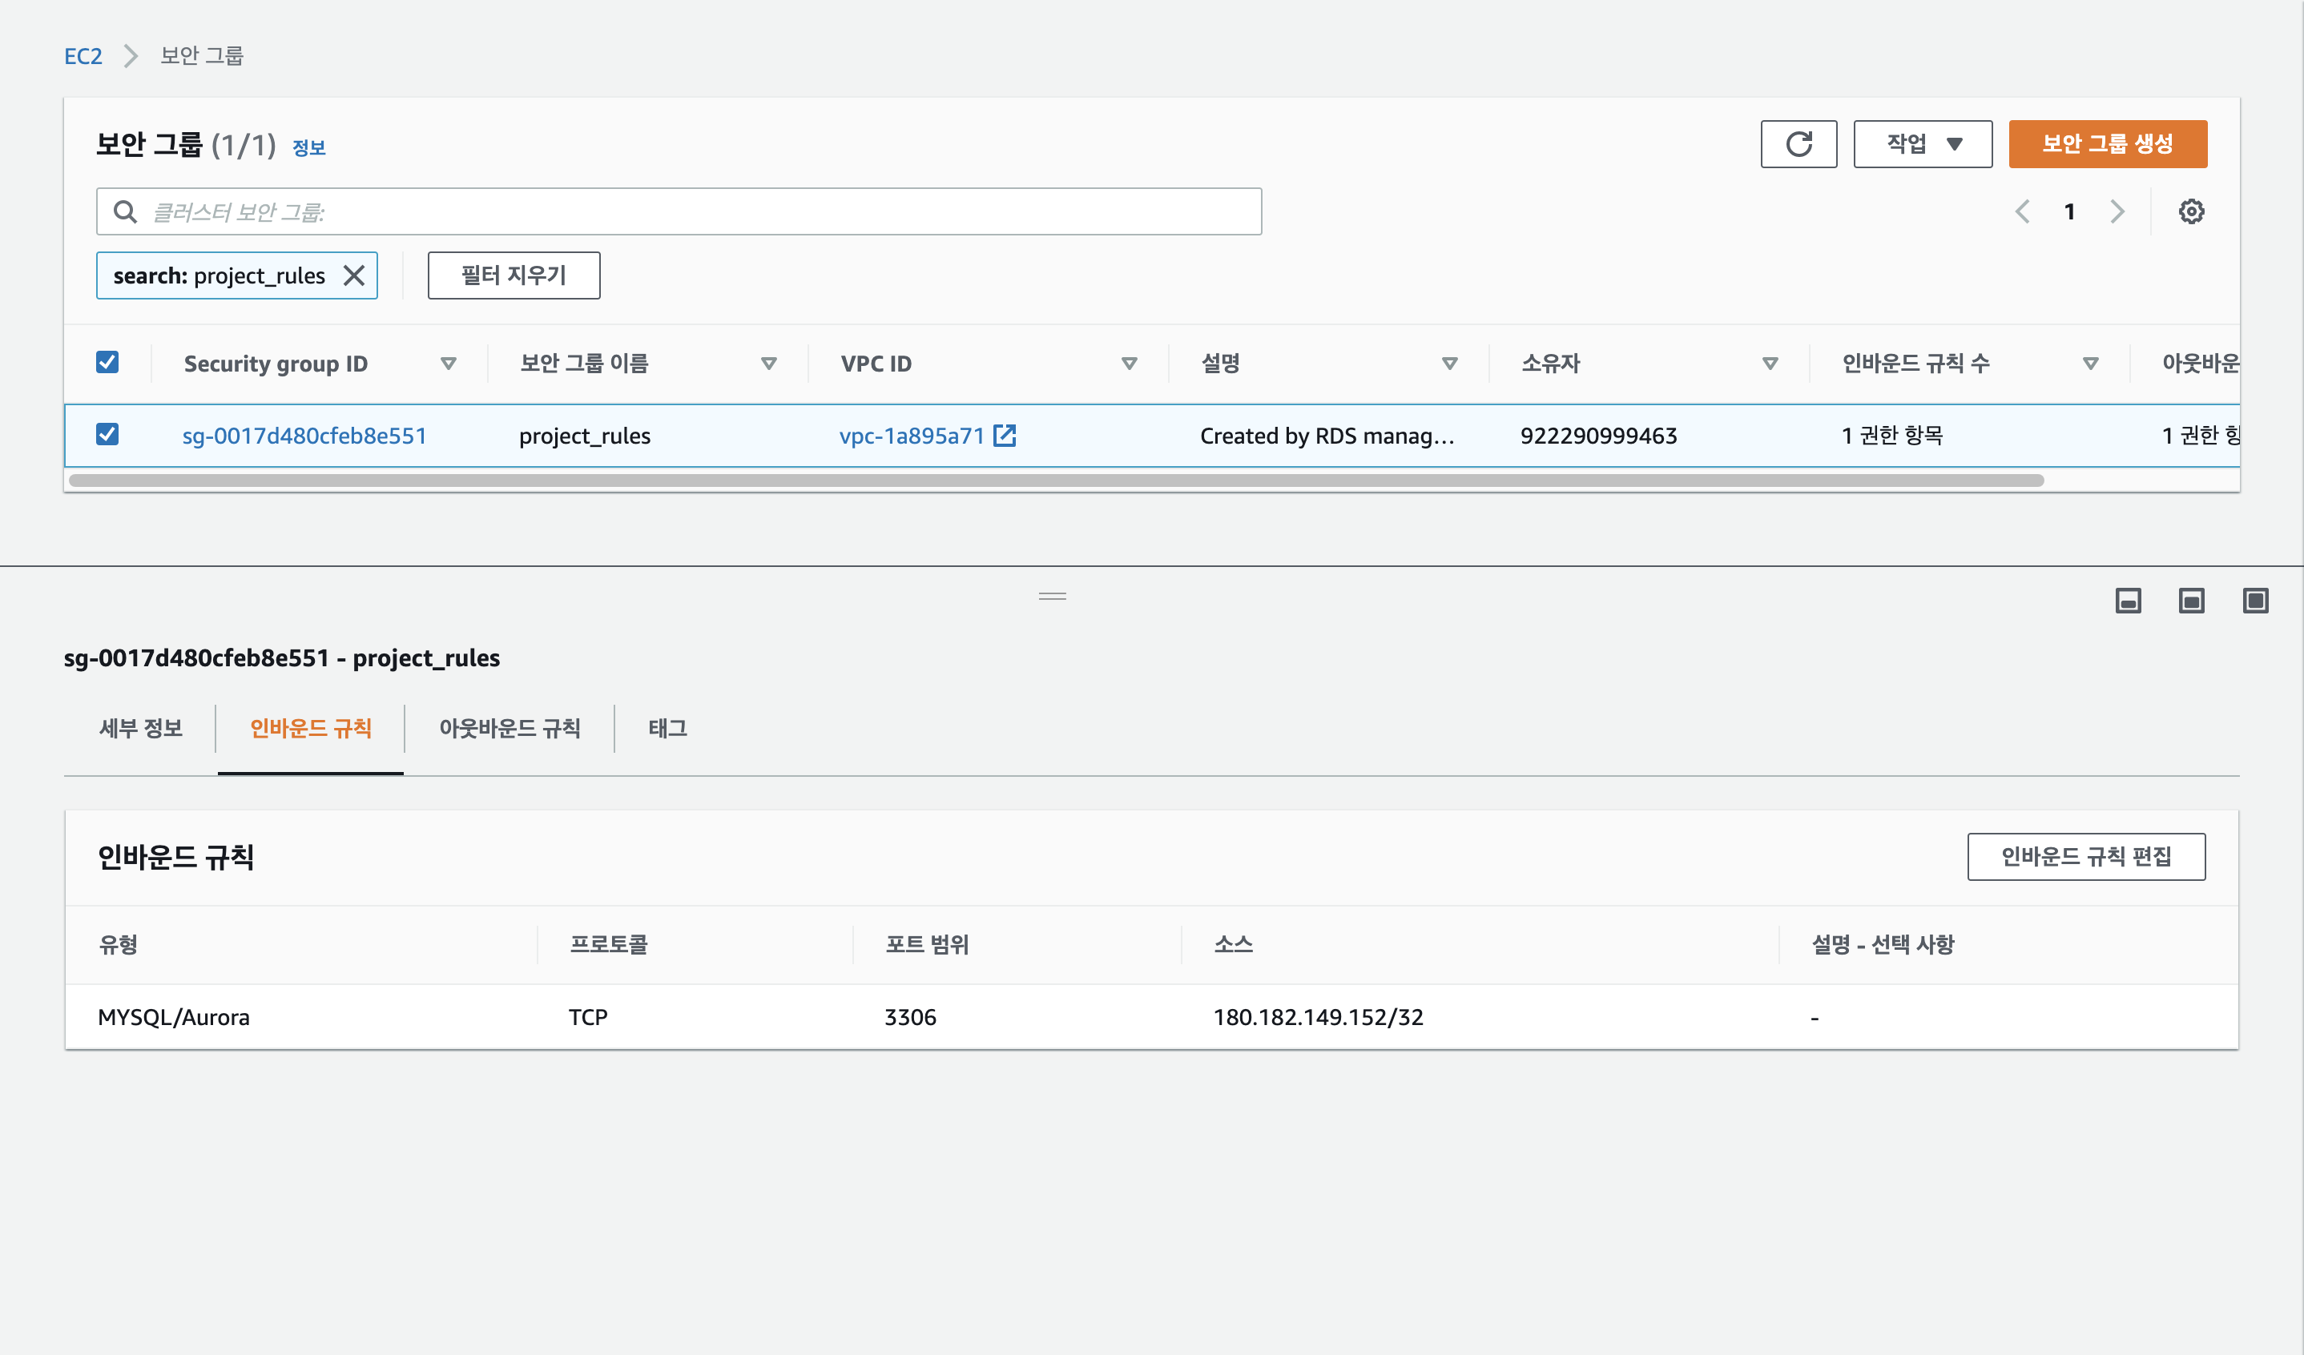This screenshot has width=2304, height=1355.
Task: Sort by VPC ID column arrow
Action: pos(1129,363)
